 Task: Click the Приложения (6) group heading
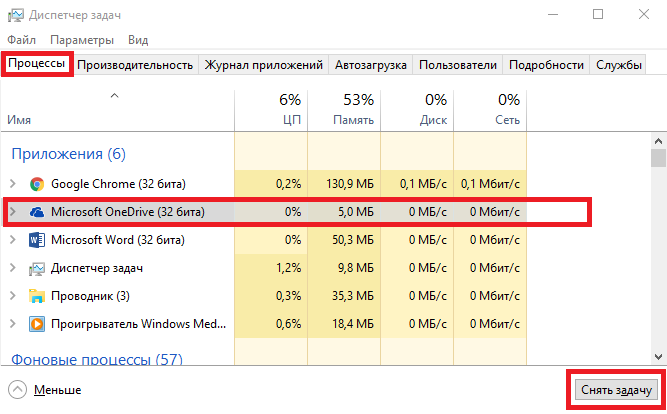[68, 154]
